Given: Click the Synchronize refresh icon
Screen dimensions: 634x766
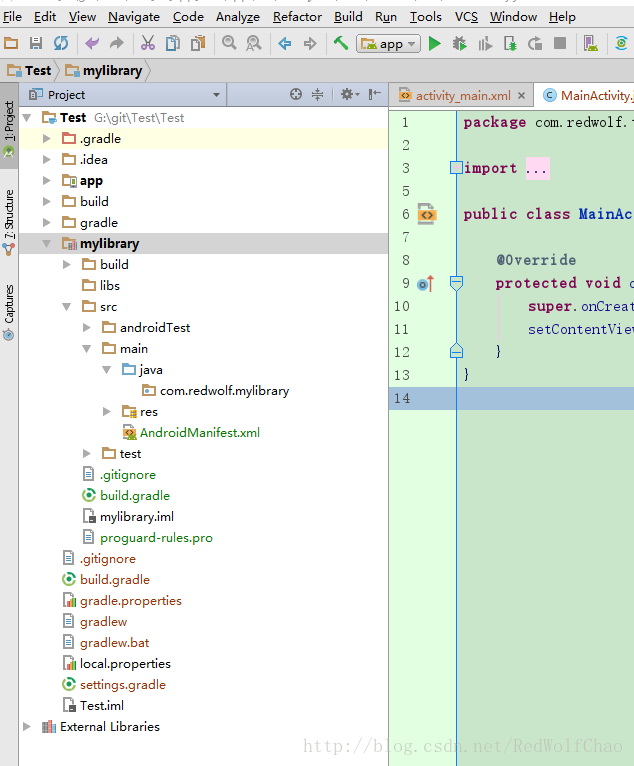Looking at the screenshot, I should click(x=61, y=43).
